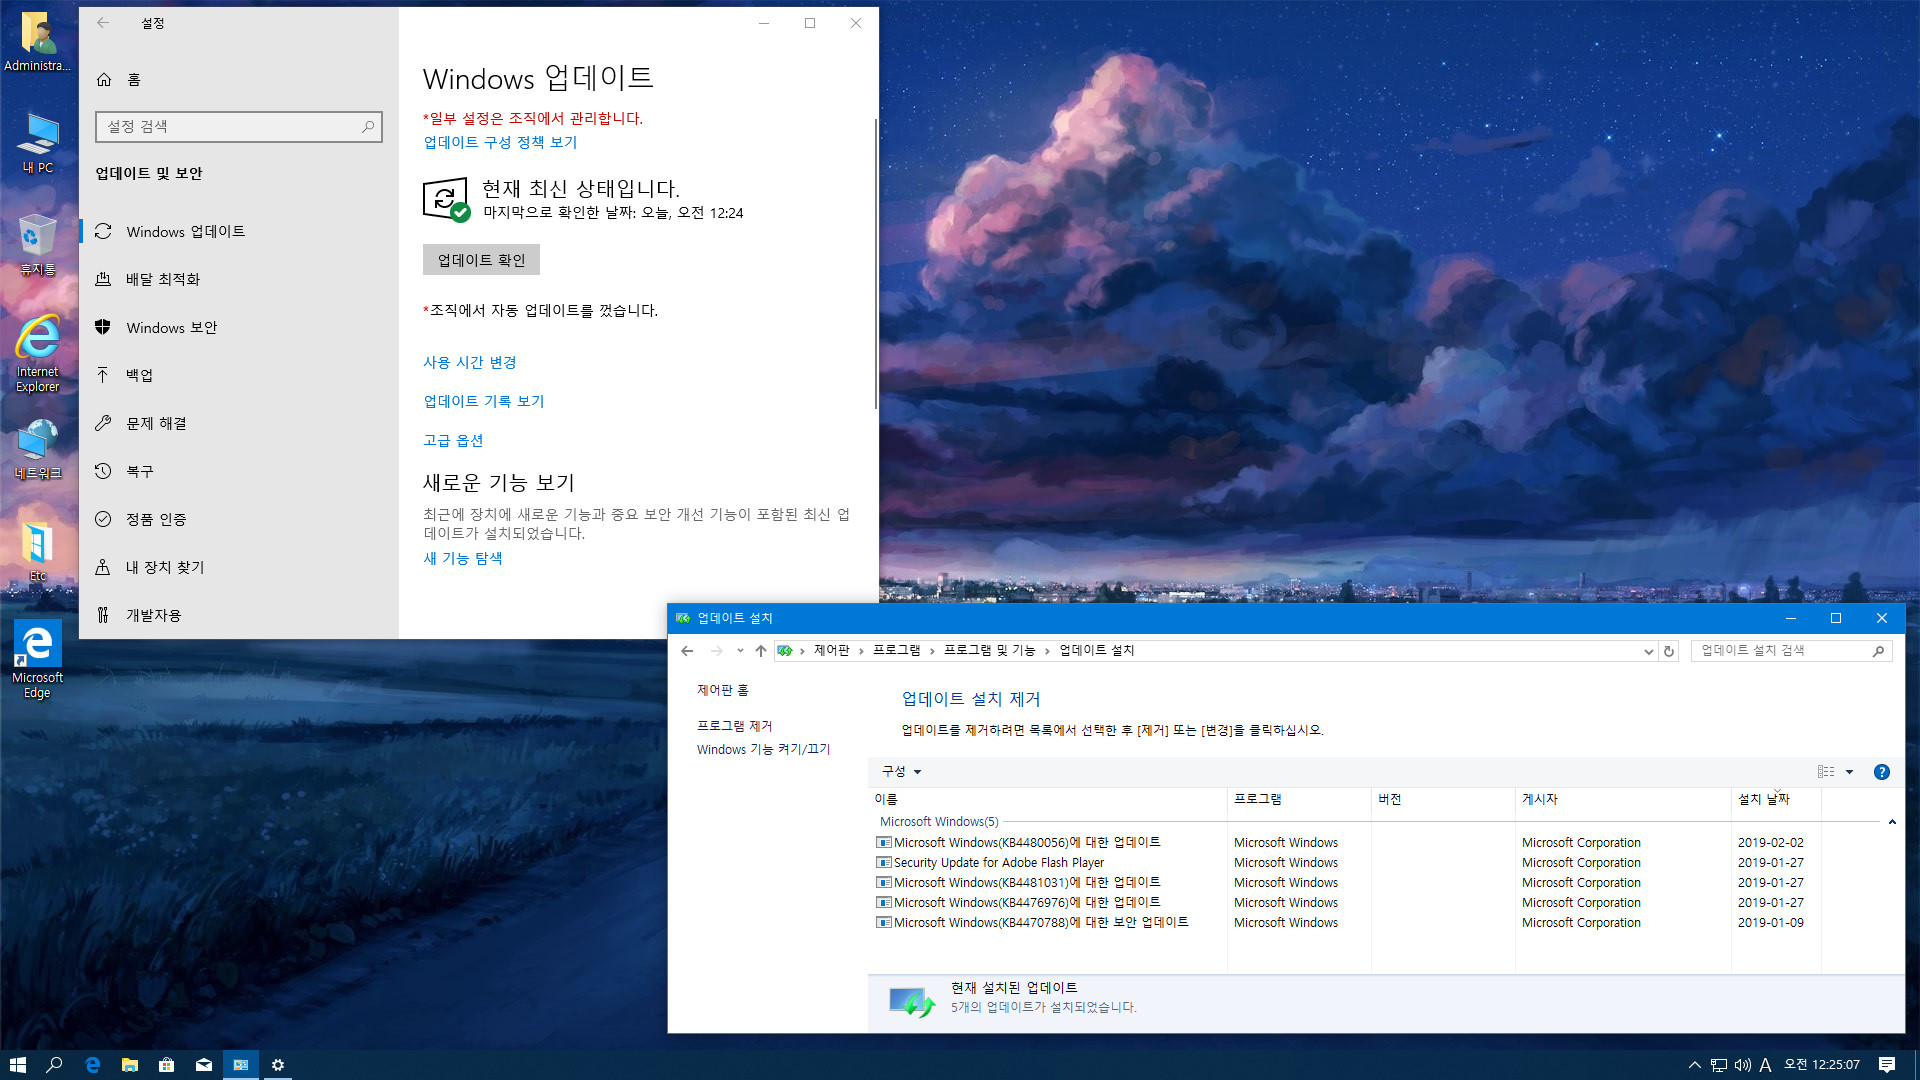1920x1080 pixels.
Task: Open recent locations dropdown arrow
Action: [x=740, y=651]
